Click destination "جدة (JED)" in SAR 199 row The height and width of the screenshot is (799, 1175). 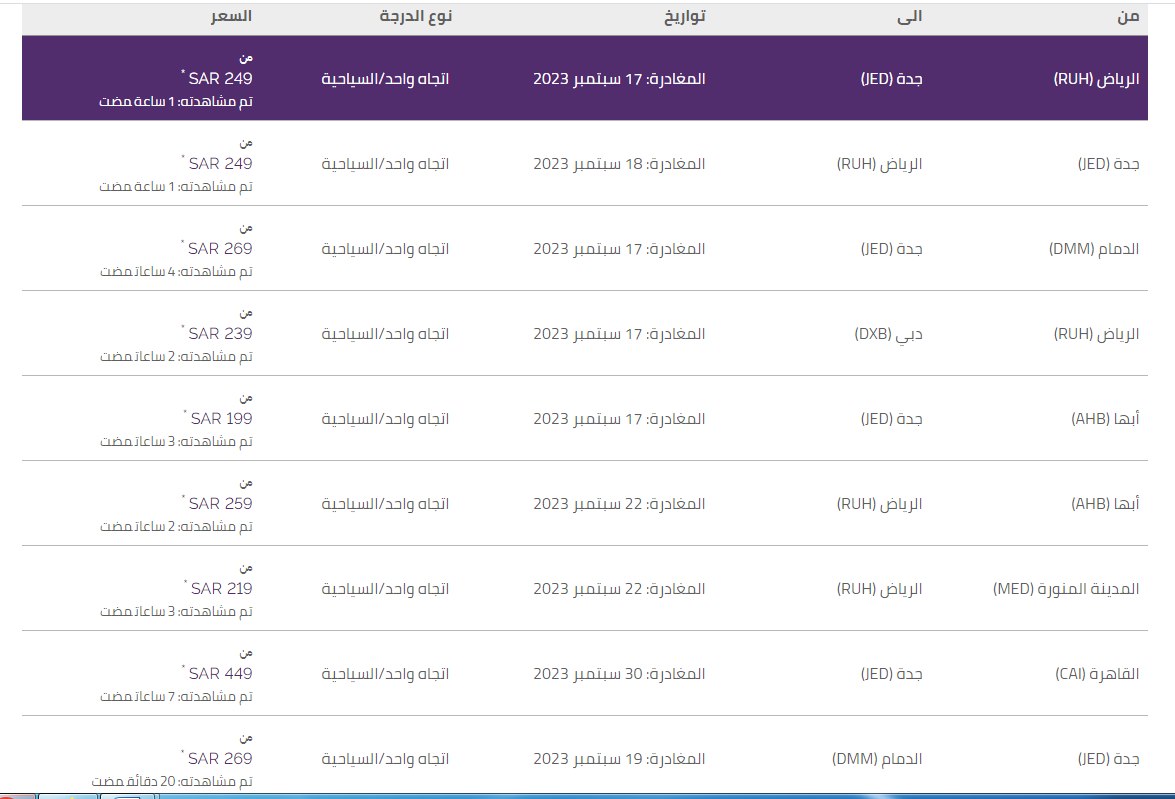pyautogui.click(x=891, y=419)
